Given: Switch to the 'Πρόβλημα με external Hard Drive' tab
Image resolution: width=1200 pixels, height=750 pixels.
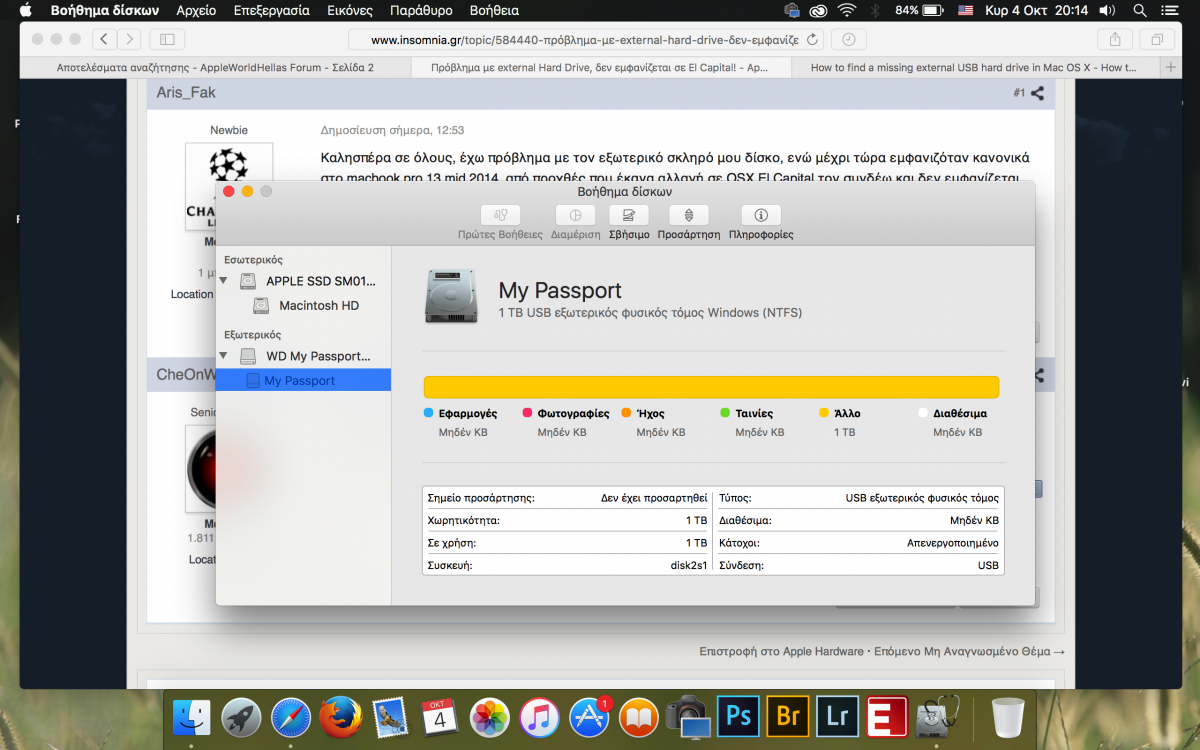Looking at the screenshot, I should click(x=600, y=68).
